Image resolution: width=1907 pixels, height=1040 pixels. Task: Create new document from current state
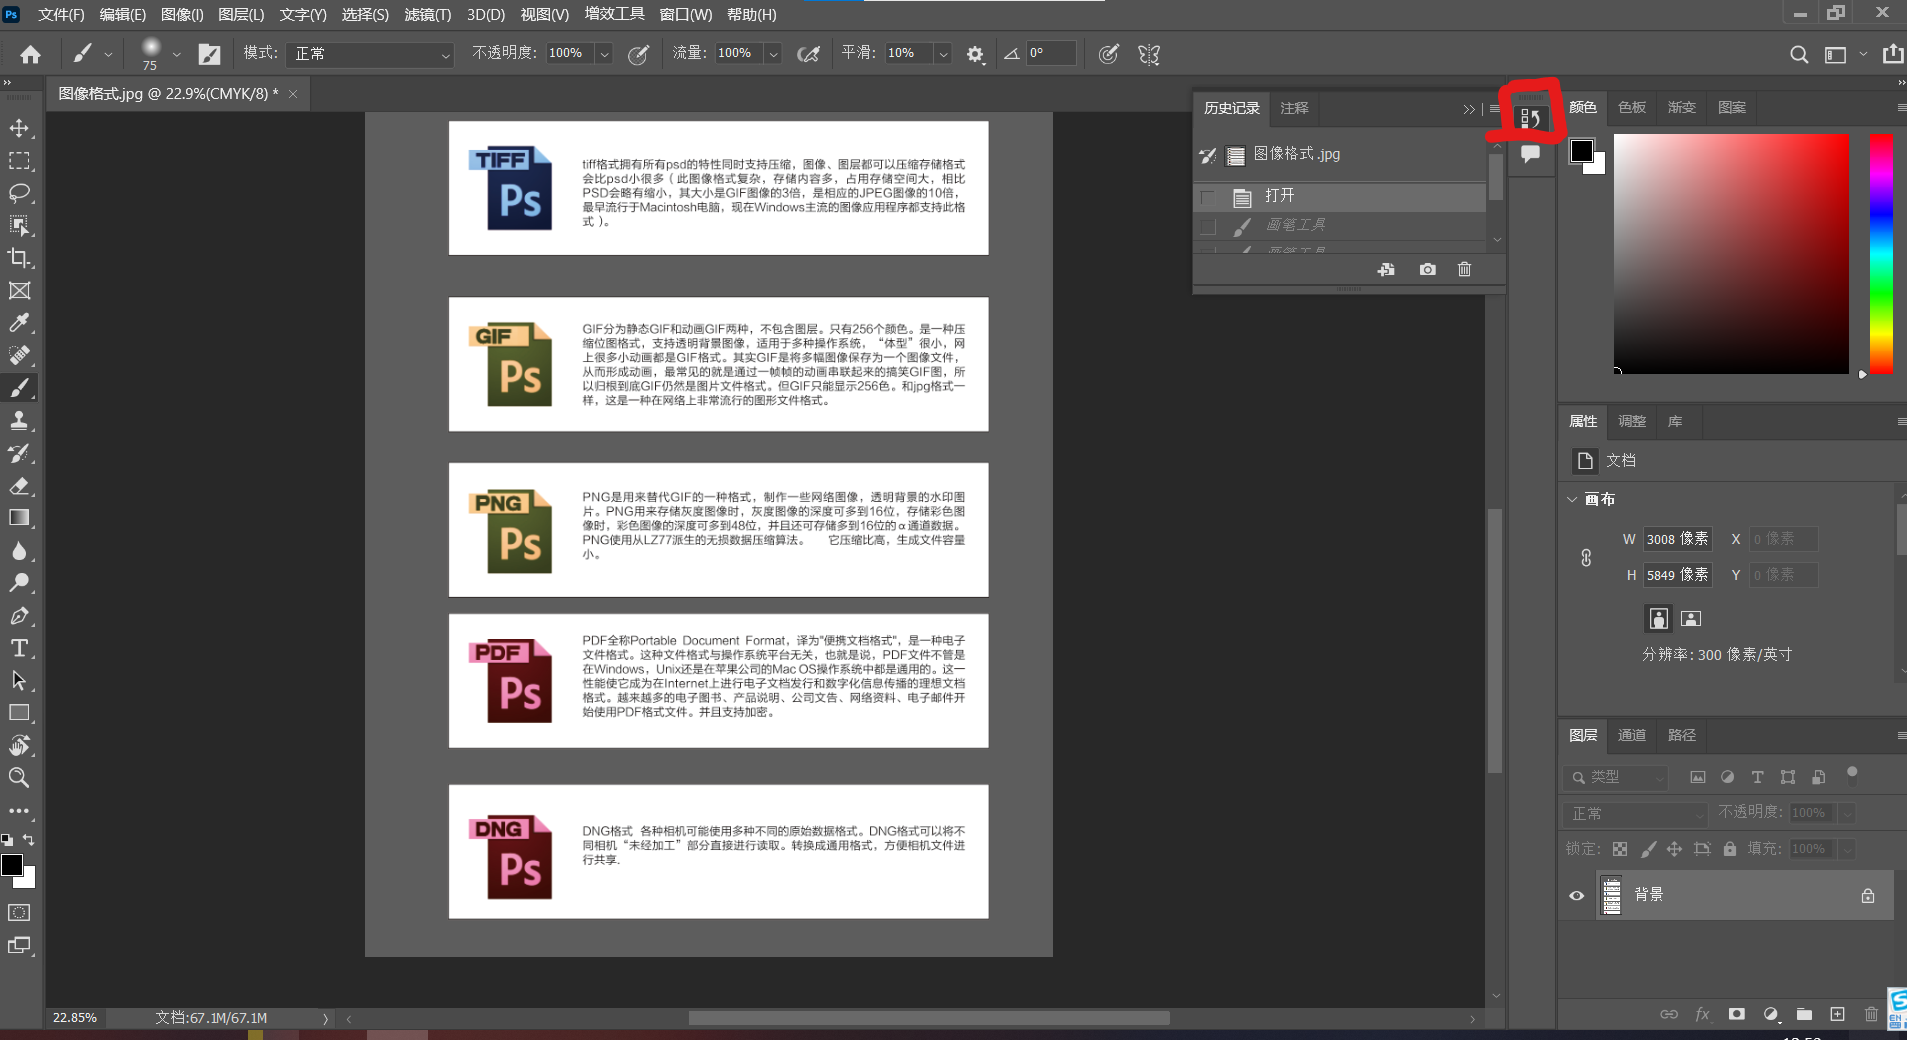(1386, 269)
